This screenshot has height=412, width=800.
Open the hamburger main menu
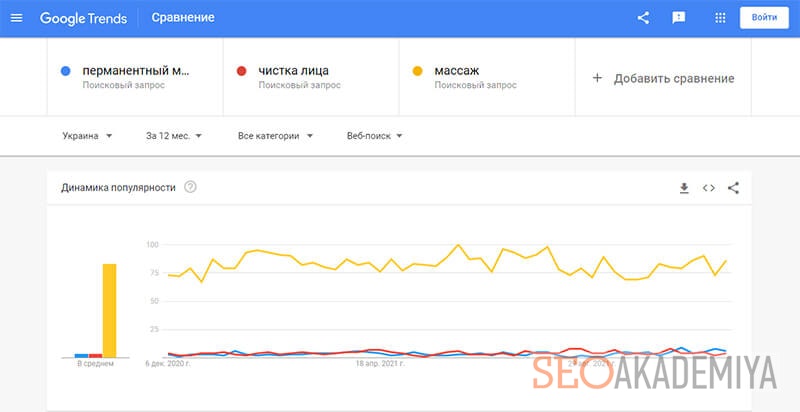tap(16, 18)
